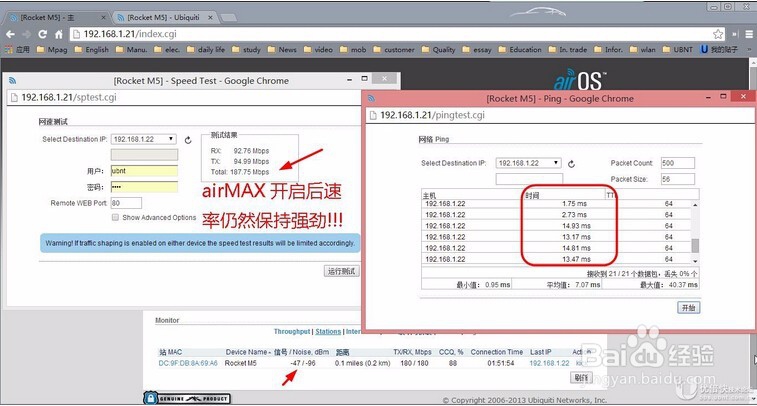Open the Chrome menu hamburger icon

(749, 34)
